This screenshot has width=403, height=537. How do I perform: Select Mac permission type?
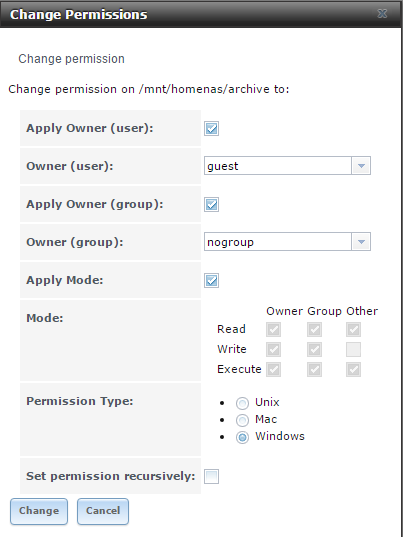coord(242,420)
